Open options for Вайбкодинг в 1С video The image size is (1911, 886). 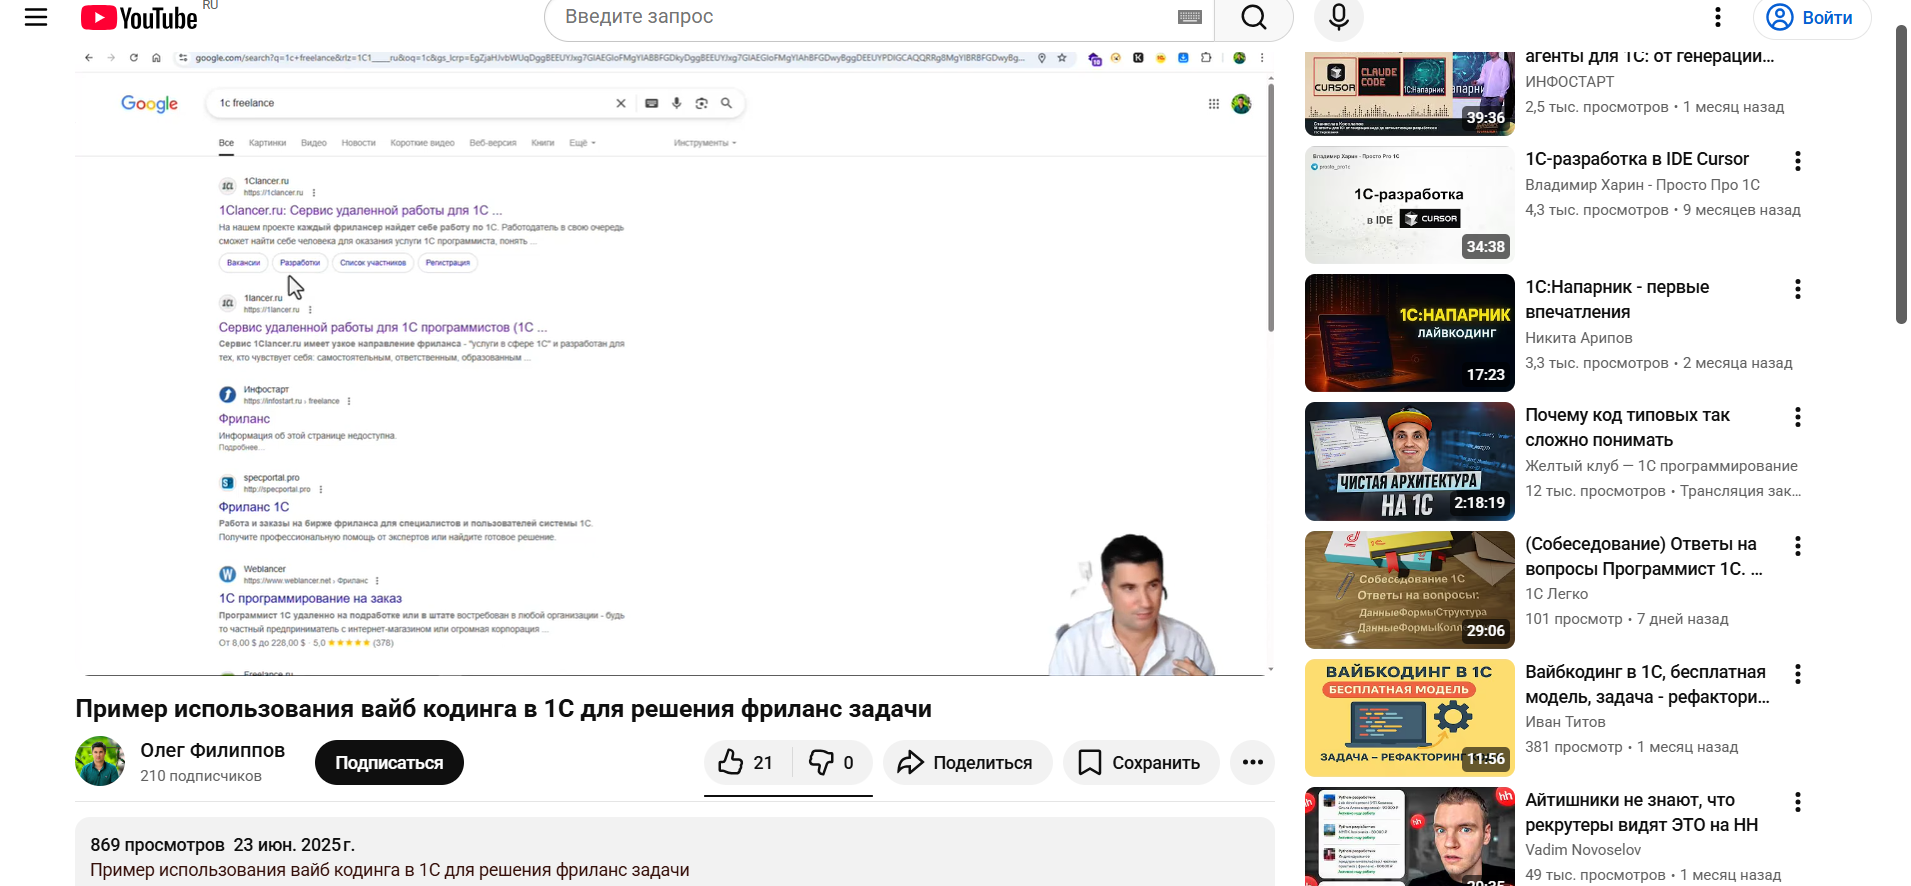[1797, 674]
